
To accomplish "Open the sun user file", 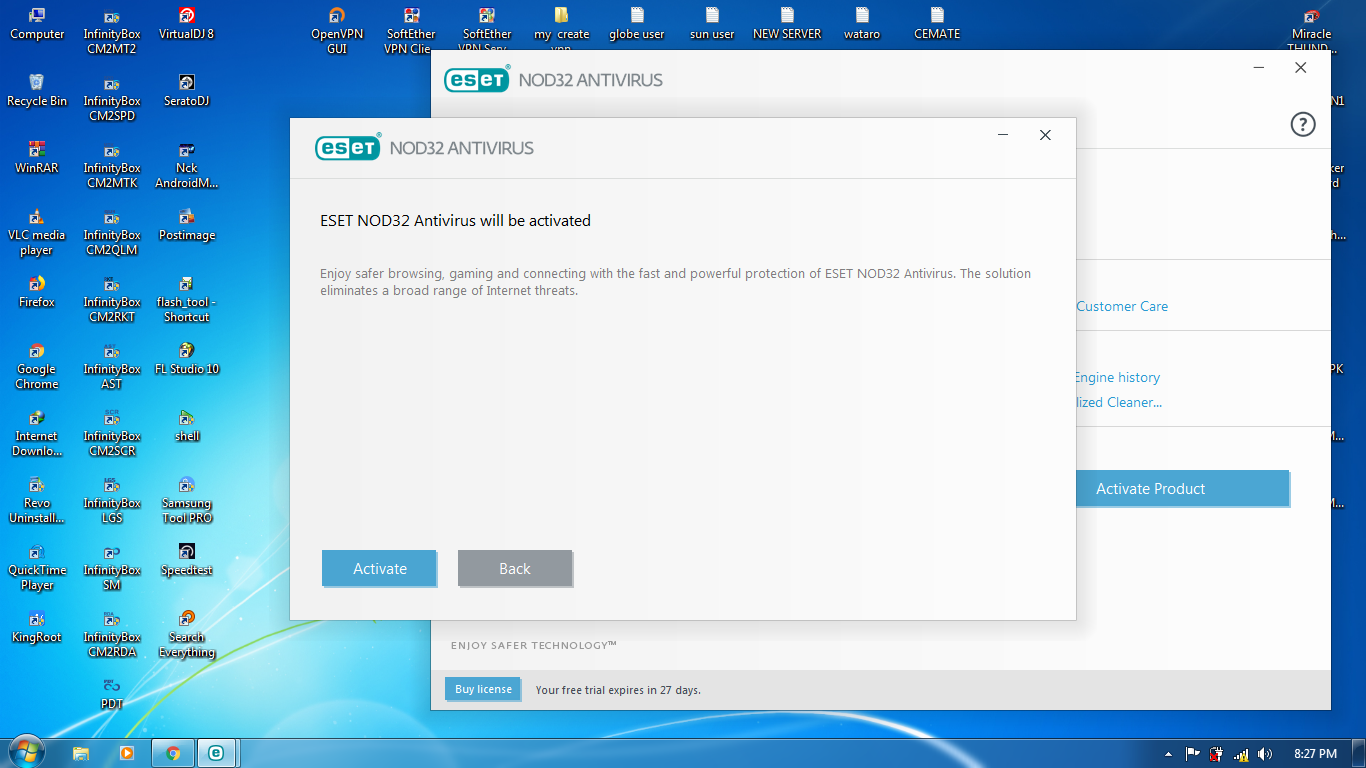I will (x=712, y=25).
